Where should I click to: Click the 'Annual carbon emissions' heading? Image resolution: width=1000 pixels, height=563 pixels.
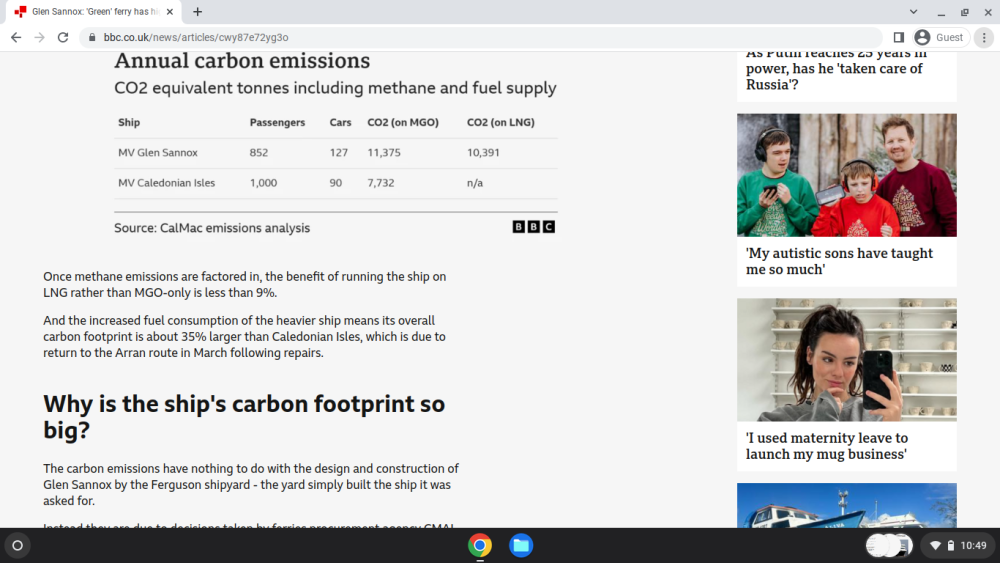pos(242,61)
